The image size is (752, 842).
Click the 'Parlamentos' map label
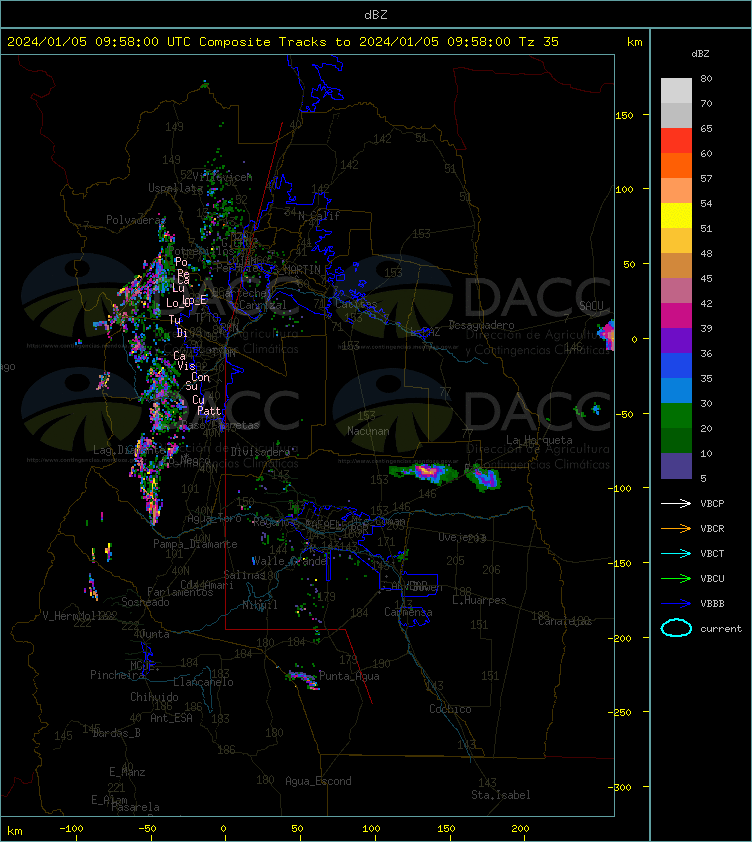click(x=180, y=592)
